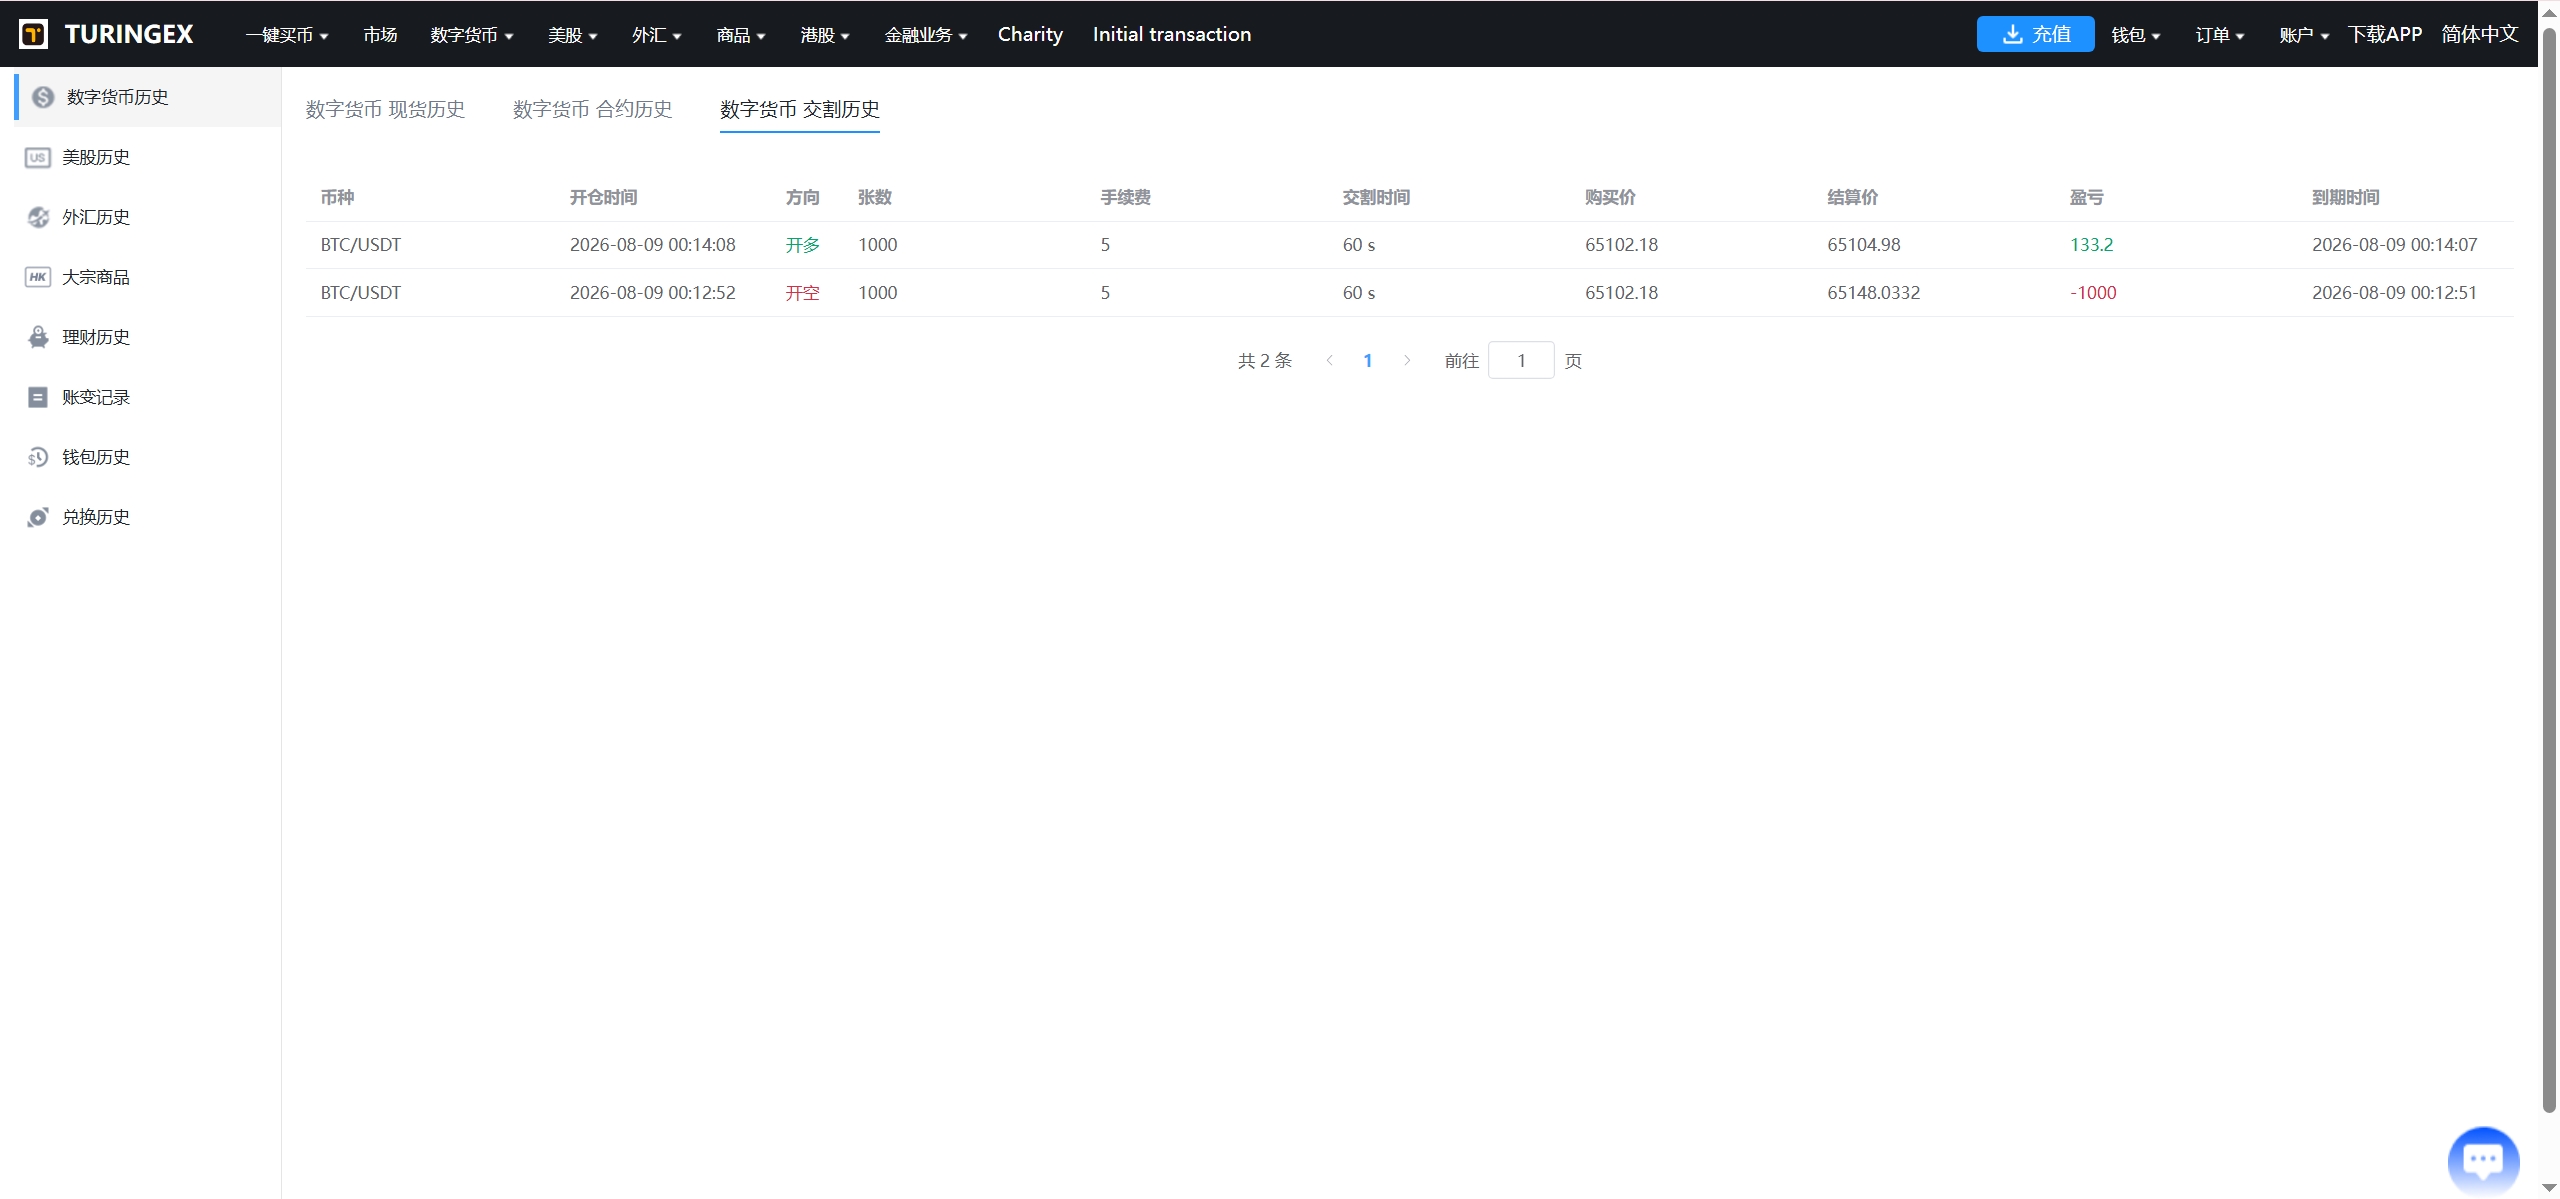The height and width of the screenshot is (1199, 2560).
Task: Click 盈亏 column header
Action: [2086, 197]
